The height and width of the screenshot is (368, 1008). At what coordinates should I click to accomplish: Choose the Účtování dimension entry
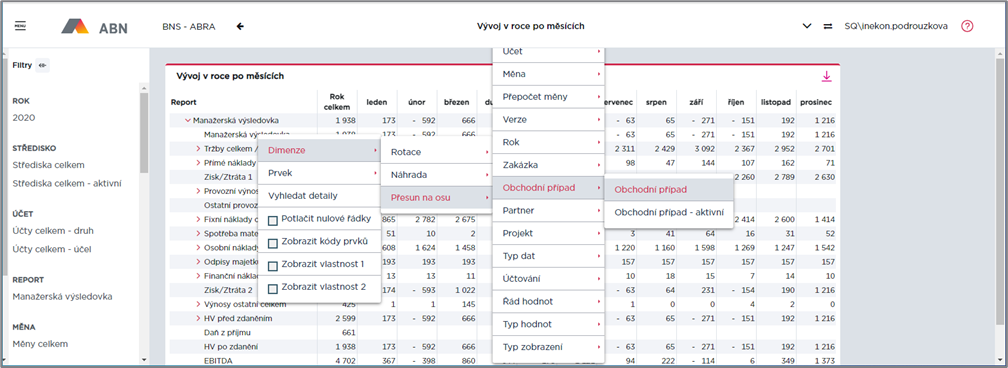548,279
